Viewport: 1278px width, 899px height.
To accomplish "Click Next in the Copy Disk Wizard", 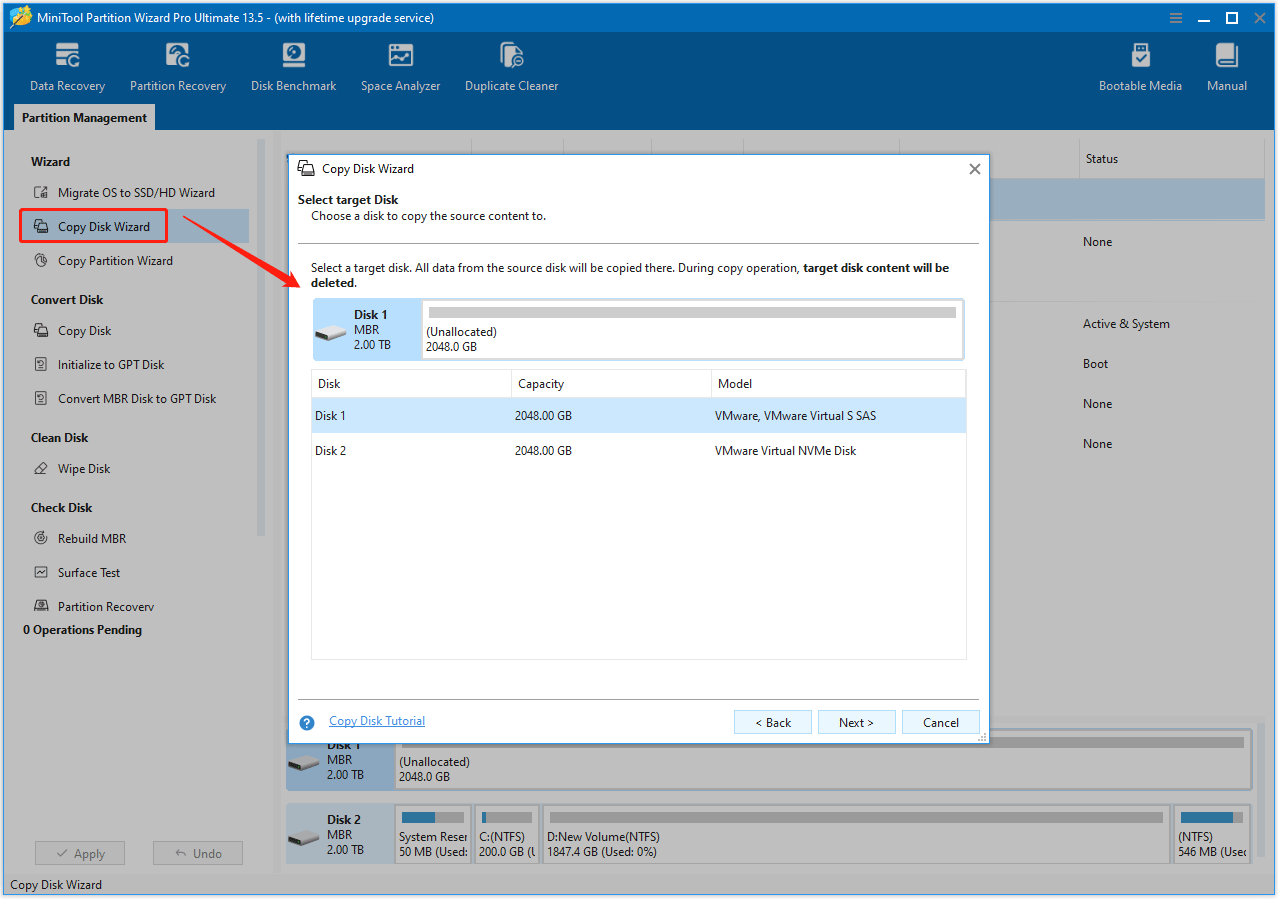I will (856, 722).
